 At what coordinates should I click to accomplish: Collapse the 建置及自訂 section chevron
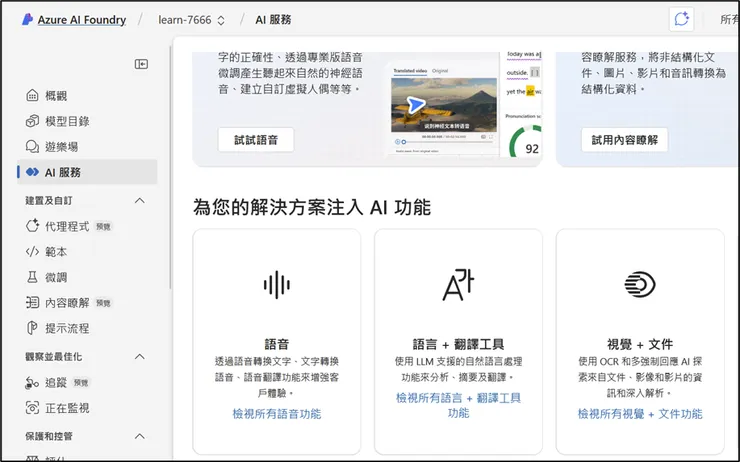coord(140,201)
